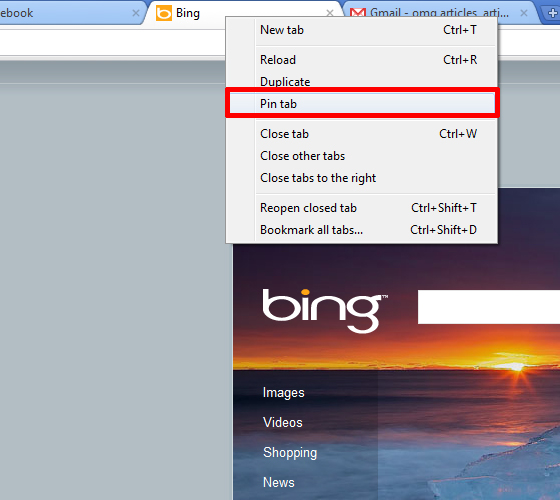This screenshot has width=560, height=500.
Task: Open the Images link on Bing
Action: (284, 392)
